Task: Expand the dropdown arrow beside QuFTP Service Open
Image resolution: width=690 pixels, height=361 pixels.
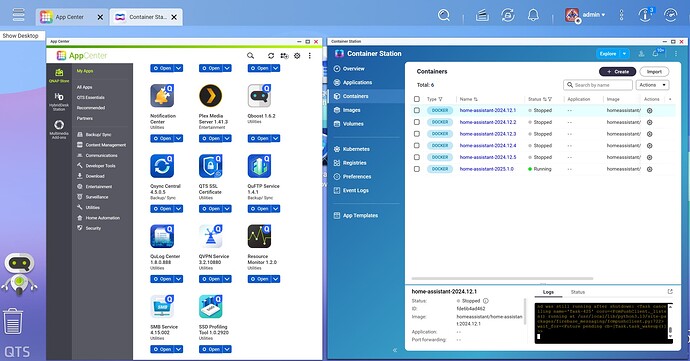Action: pos(275,209)
